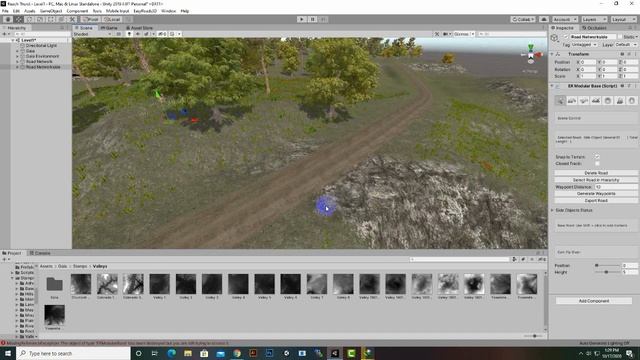Select the Move tool in toolbar
Viewport: 640px width, 360px height.
click(18, 19)
